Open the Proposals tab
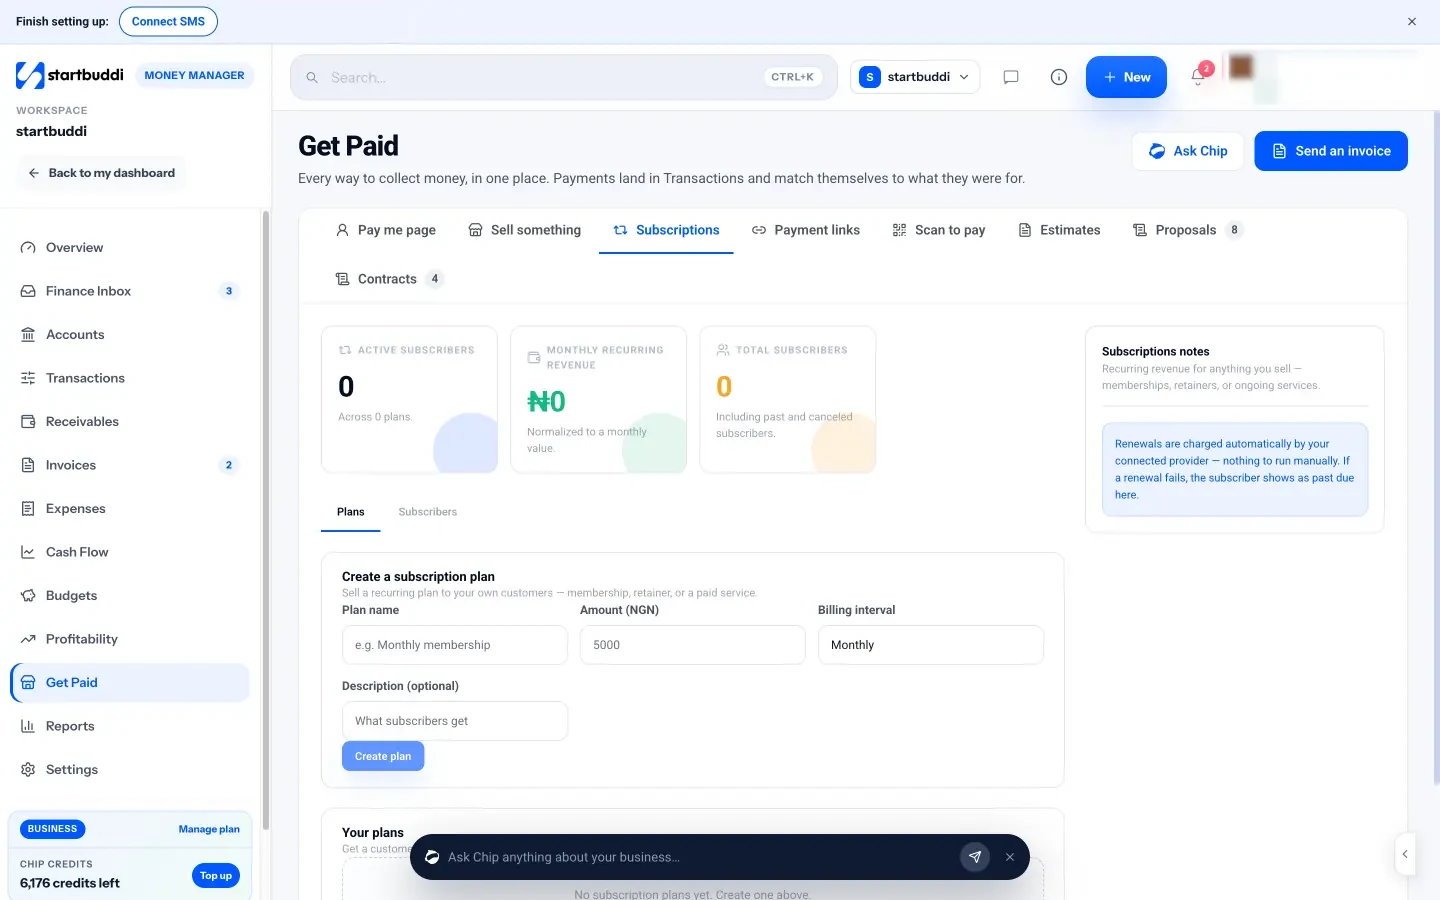Viewport: 1440px width, 900px height. pos(1188,230)
